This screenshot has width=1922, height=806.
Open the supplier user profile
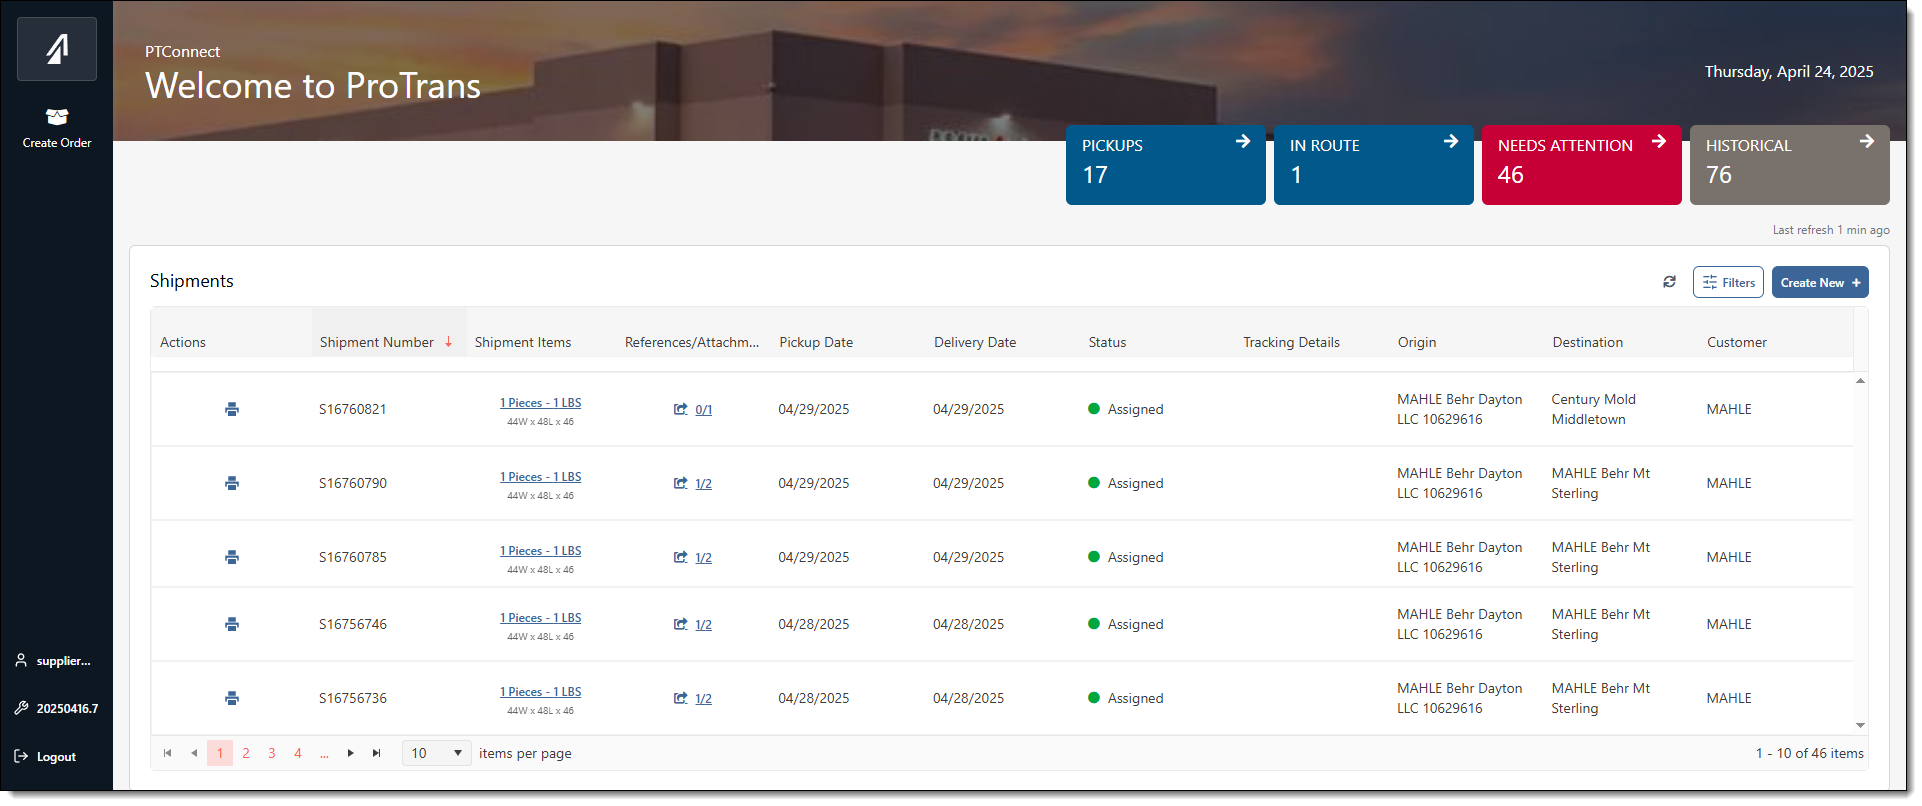pos(53,661)
